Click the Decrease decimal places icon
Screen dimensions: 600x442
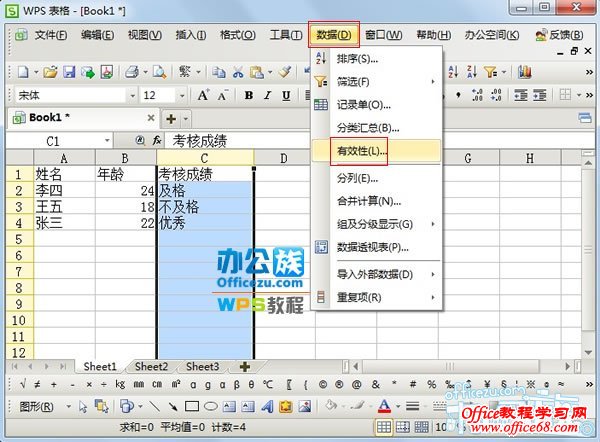(496, 95)
